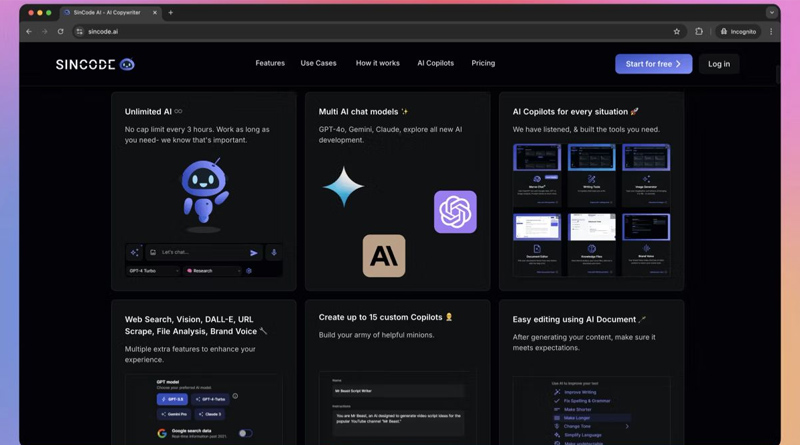The width and height of the screenshot is (800, 445).
Task: Click the Google G logo
Action: tap(162, 433)
